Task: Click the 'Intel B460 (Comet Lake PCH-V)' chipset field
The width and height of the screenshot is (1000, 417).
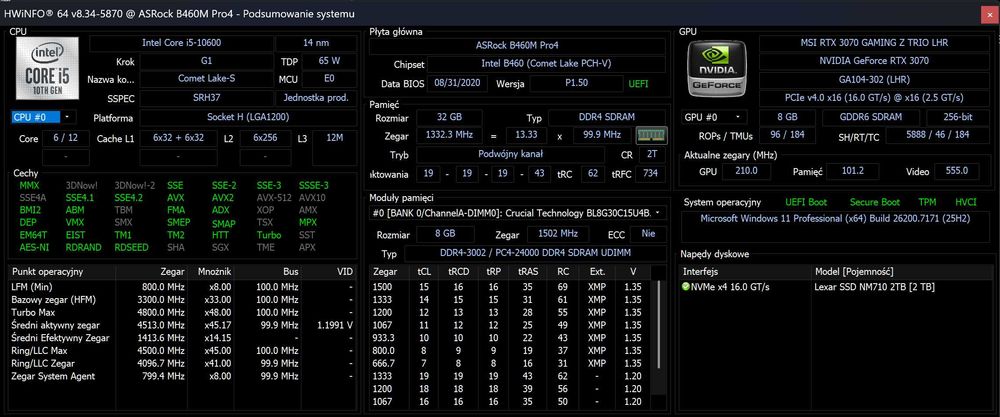Action: [x=546, y=64]
